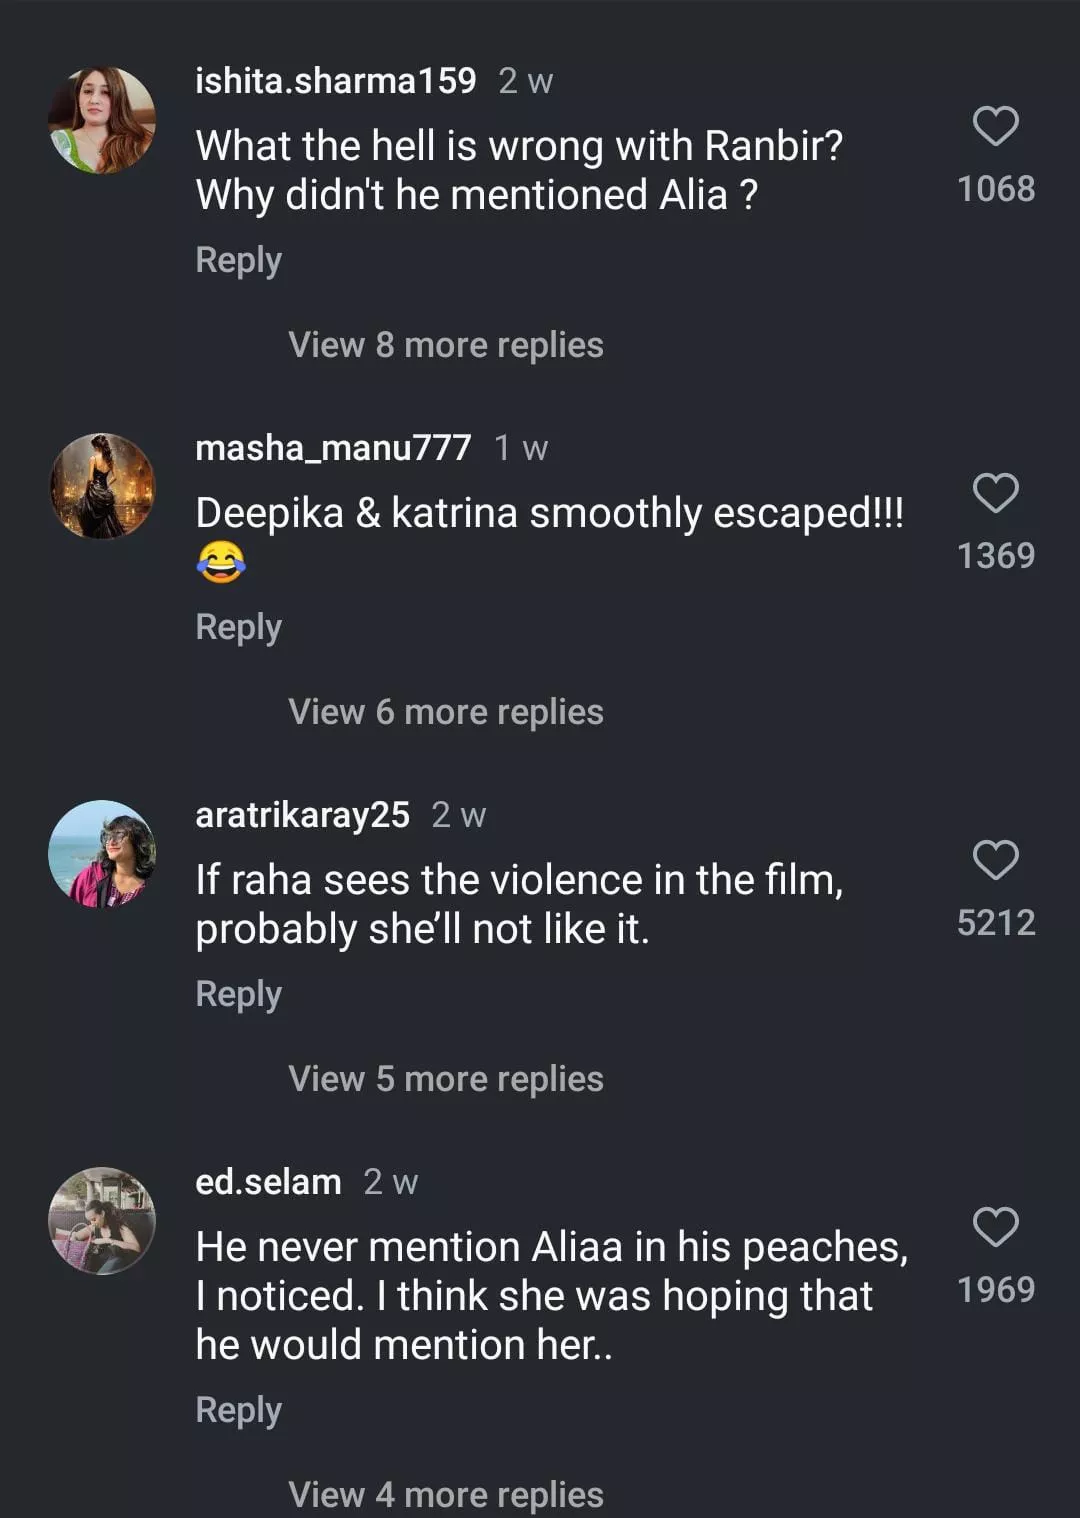Reply to ed.selam's comment

238,1410
